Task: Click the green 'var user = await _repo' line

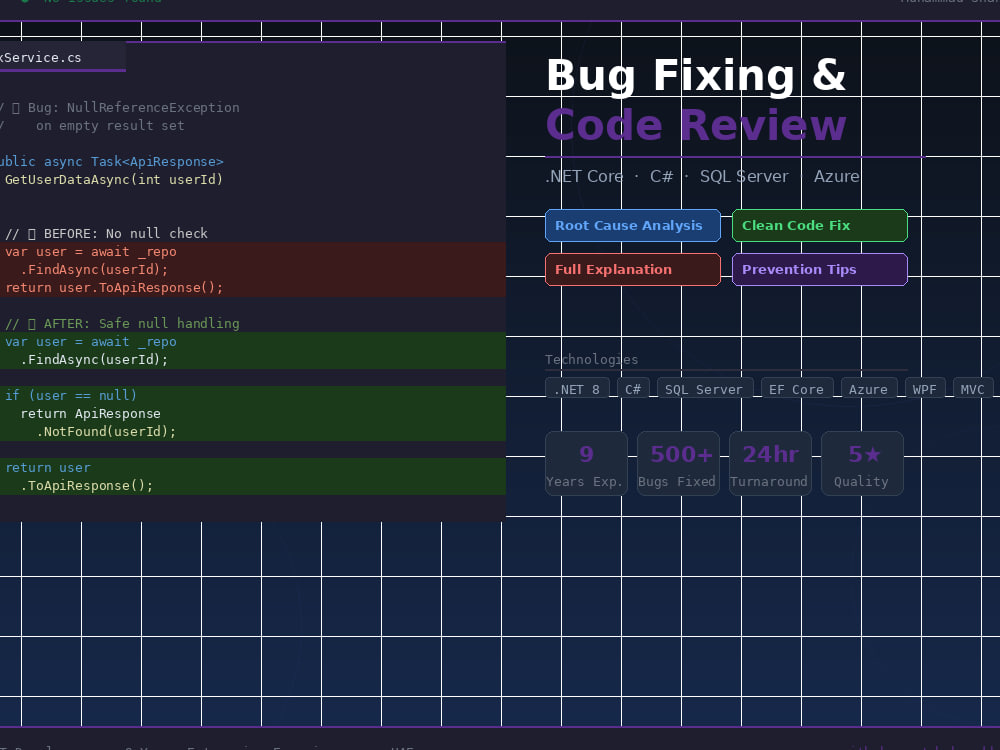Action: tap(91, 342)
